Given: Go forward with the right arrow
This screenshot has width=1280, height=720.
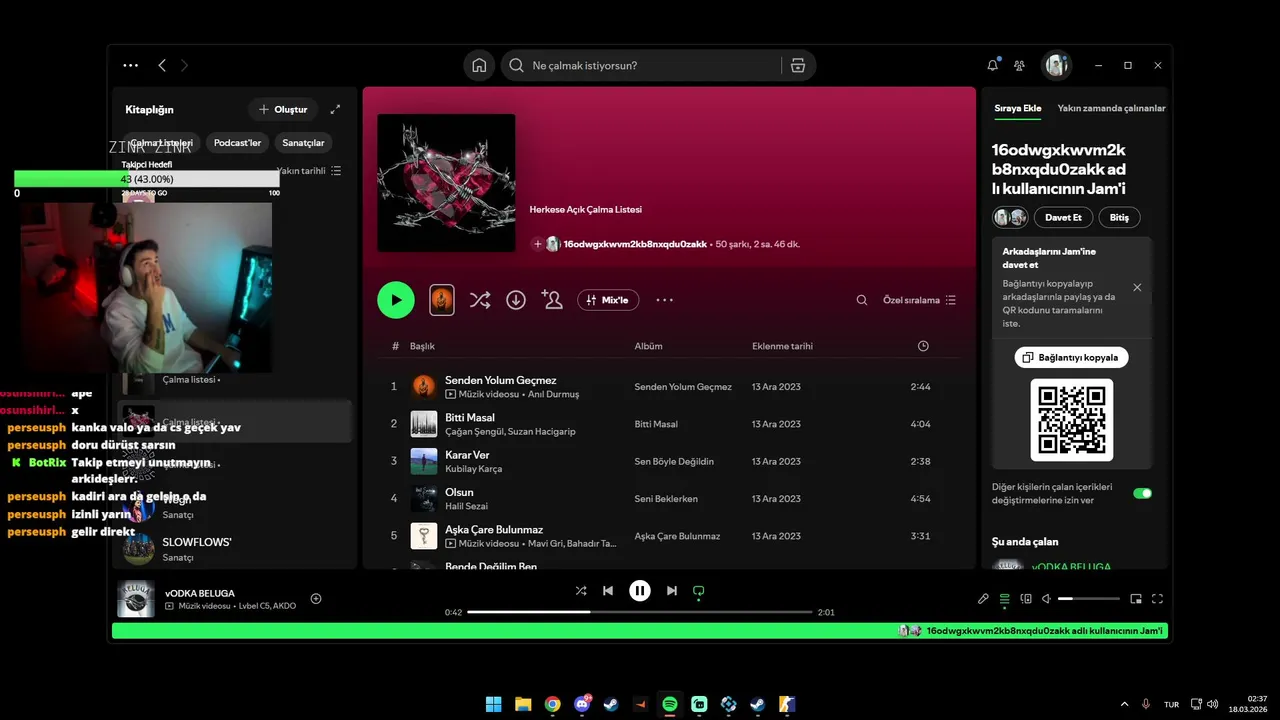Looking at the screenshot, I should 184,65.
